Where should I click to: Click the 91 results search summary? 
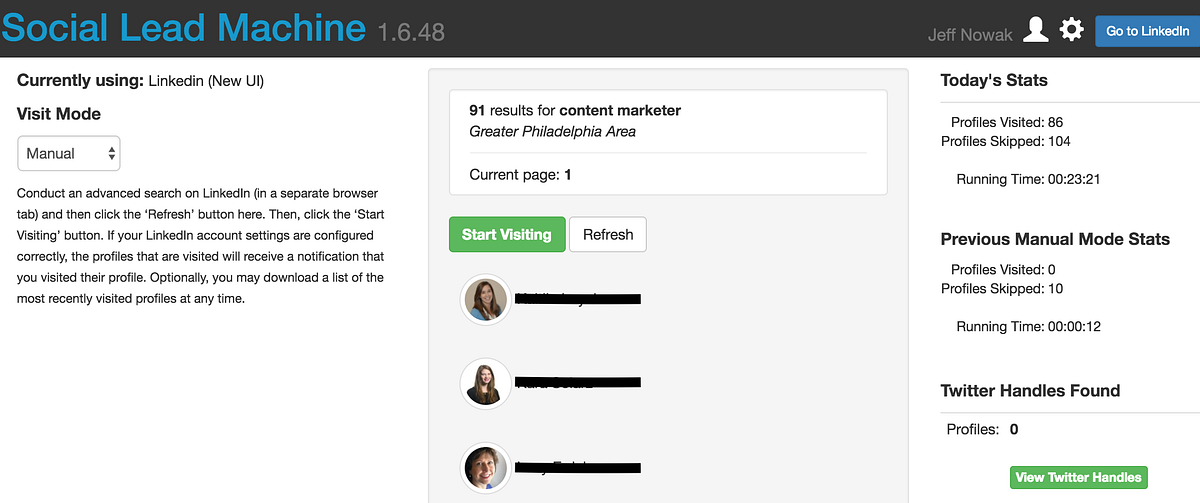coord(574,111)
